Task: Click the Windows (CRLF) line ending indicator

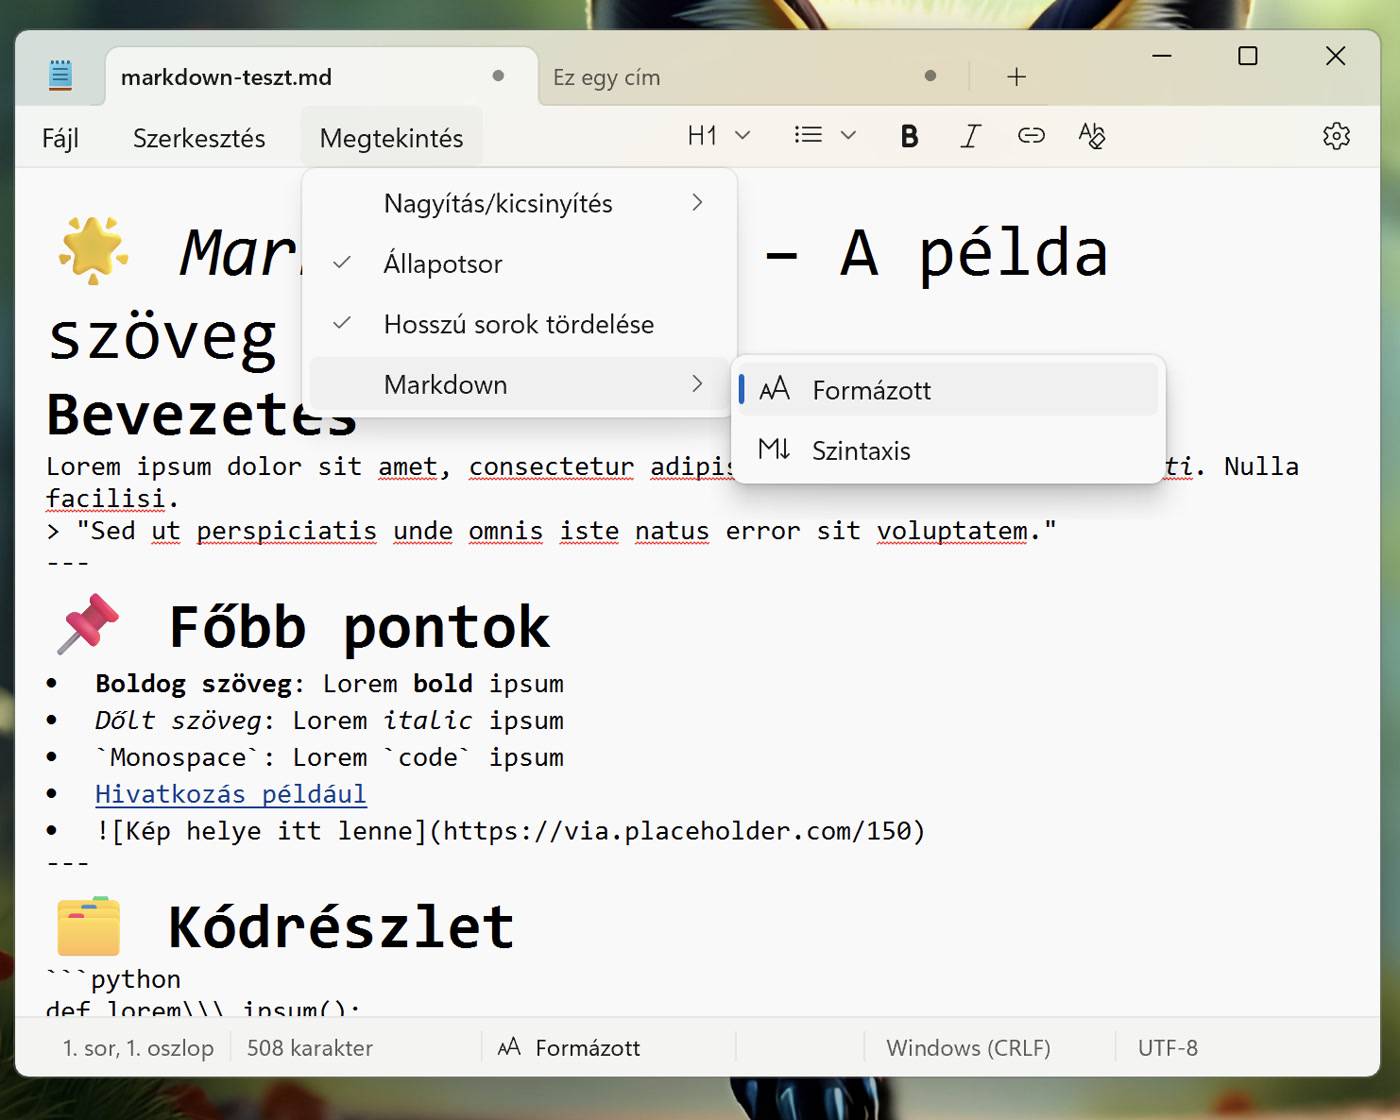Action: [x=968, y=1048]
